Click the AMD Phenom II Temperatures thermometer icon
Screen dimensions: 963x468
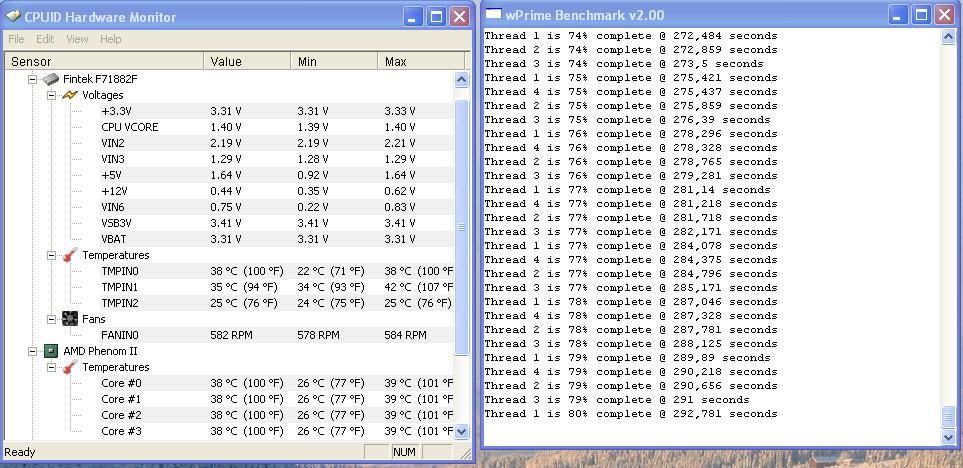pos(70,367)
